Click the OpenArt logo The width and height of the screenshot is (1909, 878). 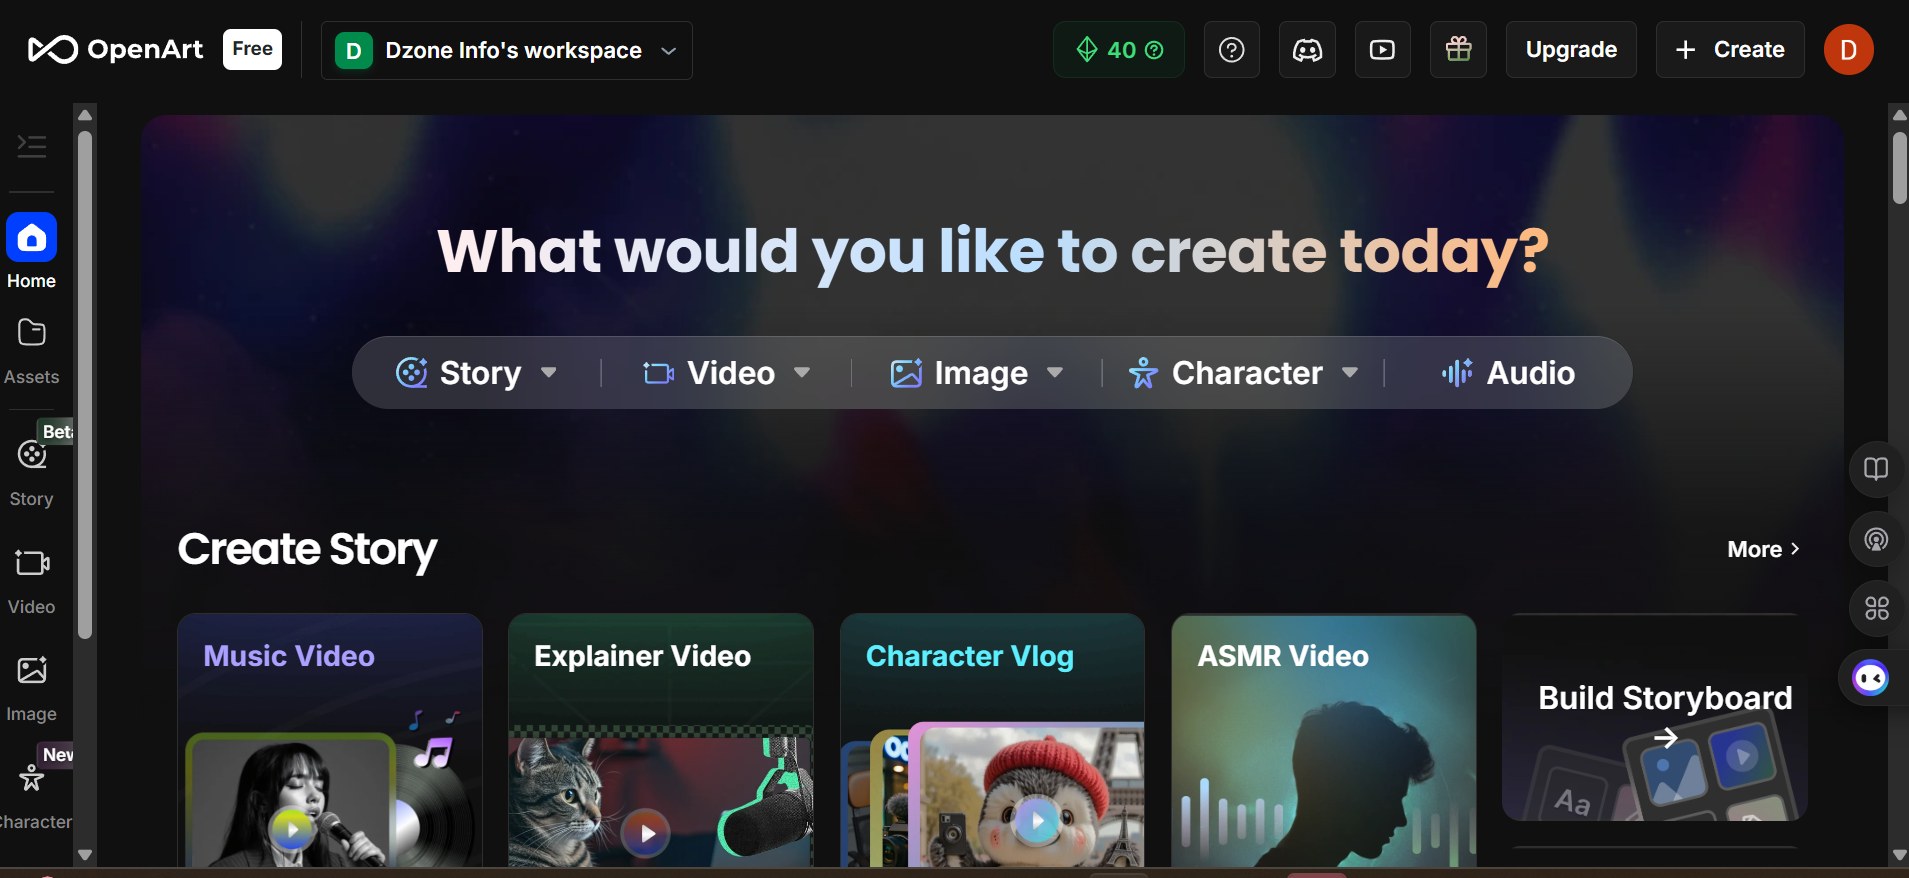[115, 49]
